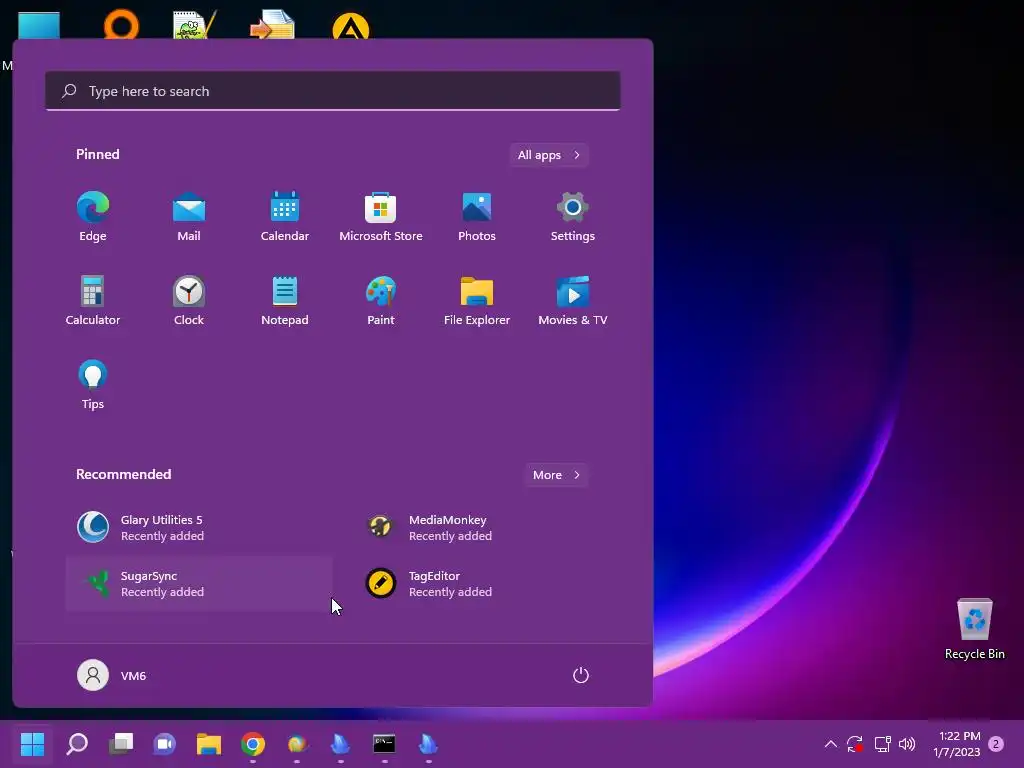
Task: Open Settings from the Pinned apps
Action: pyautogui.click(x=573, y=217)
